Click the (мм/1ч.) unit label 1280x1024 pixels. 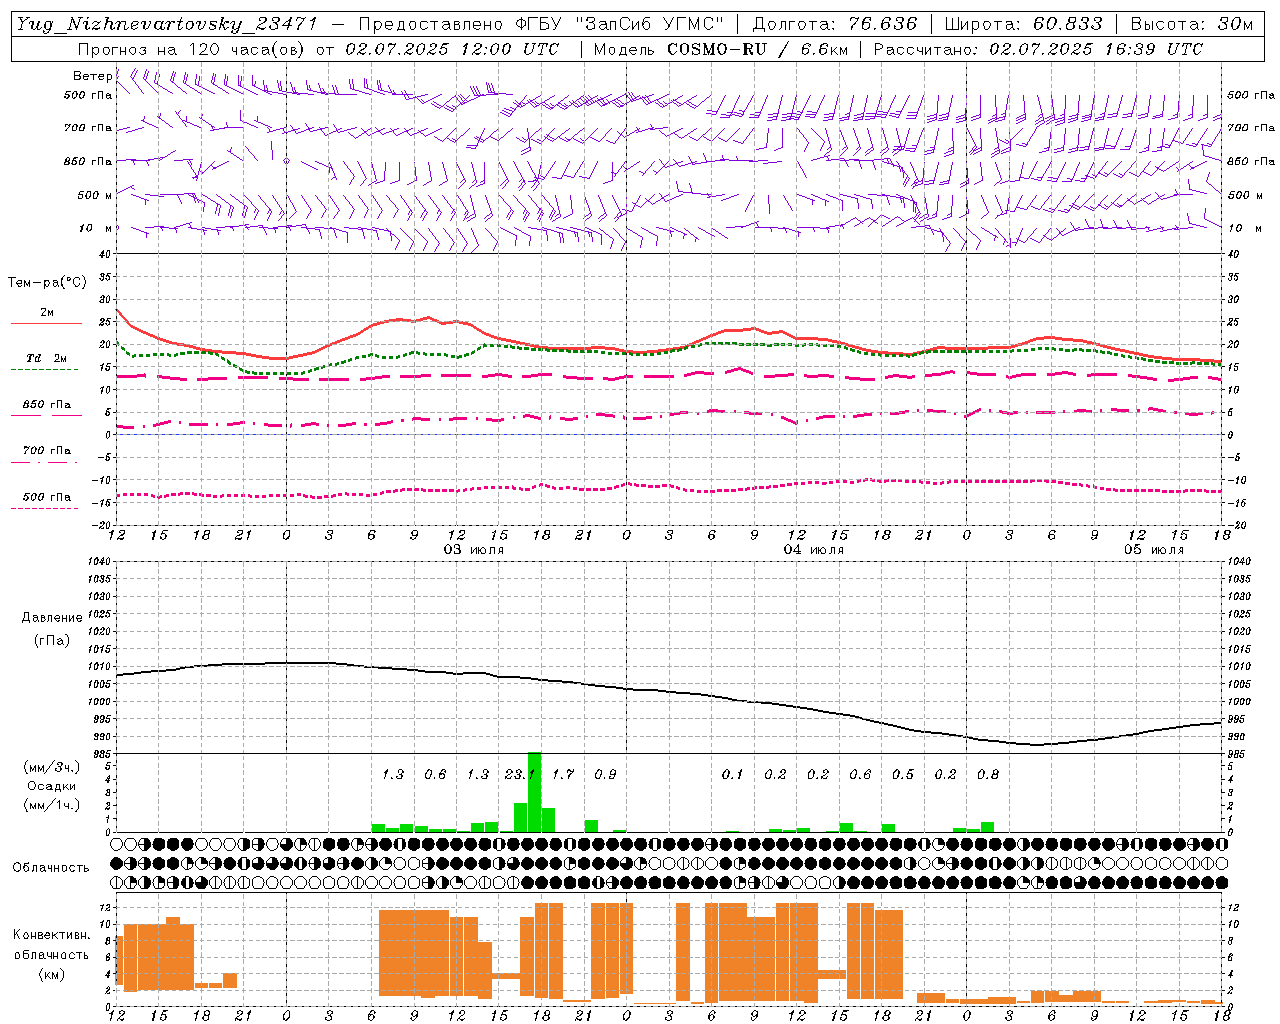[49, 805]
